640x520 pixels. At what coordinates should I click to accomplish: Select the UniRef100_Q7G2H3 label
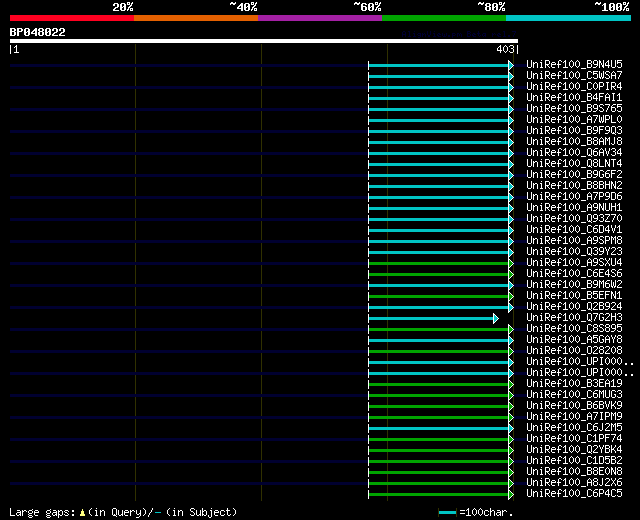pyautogui.click(x=574, y=318)
